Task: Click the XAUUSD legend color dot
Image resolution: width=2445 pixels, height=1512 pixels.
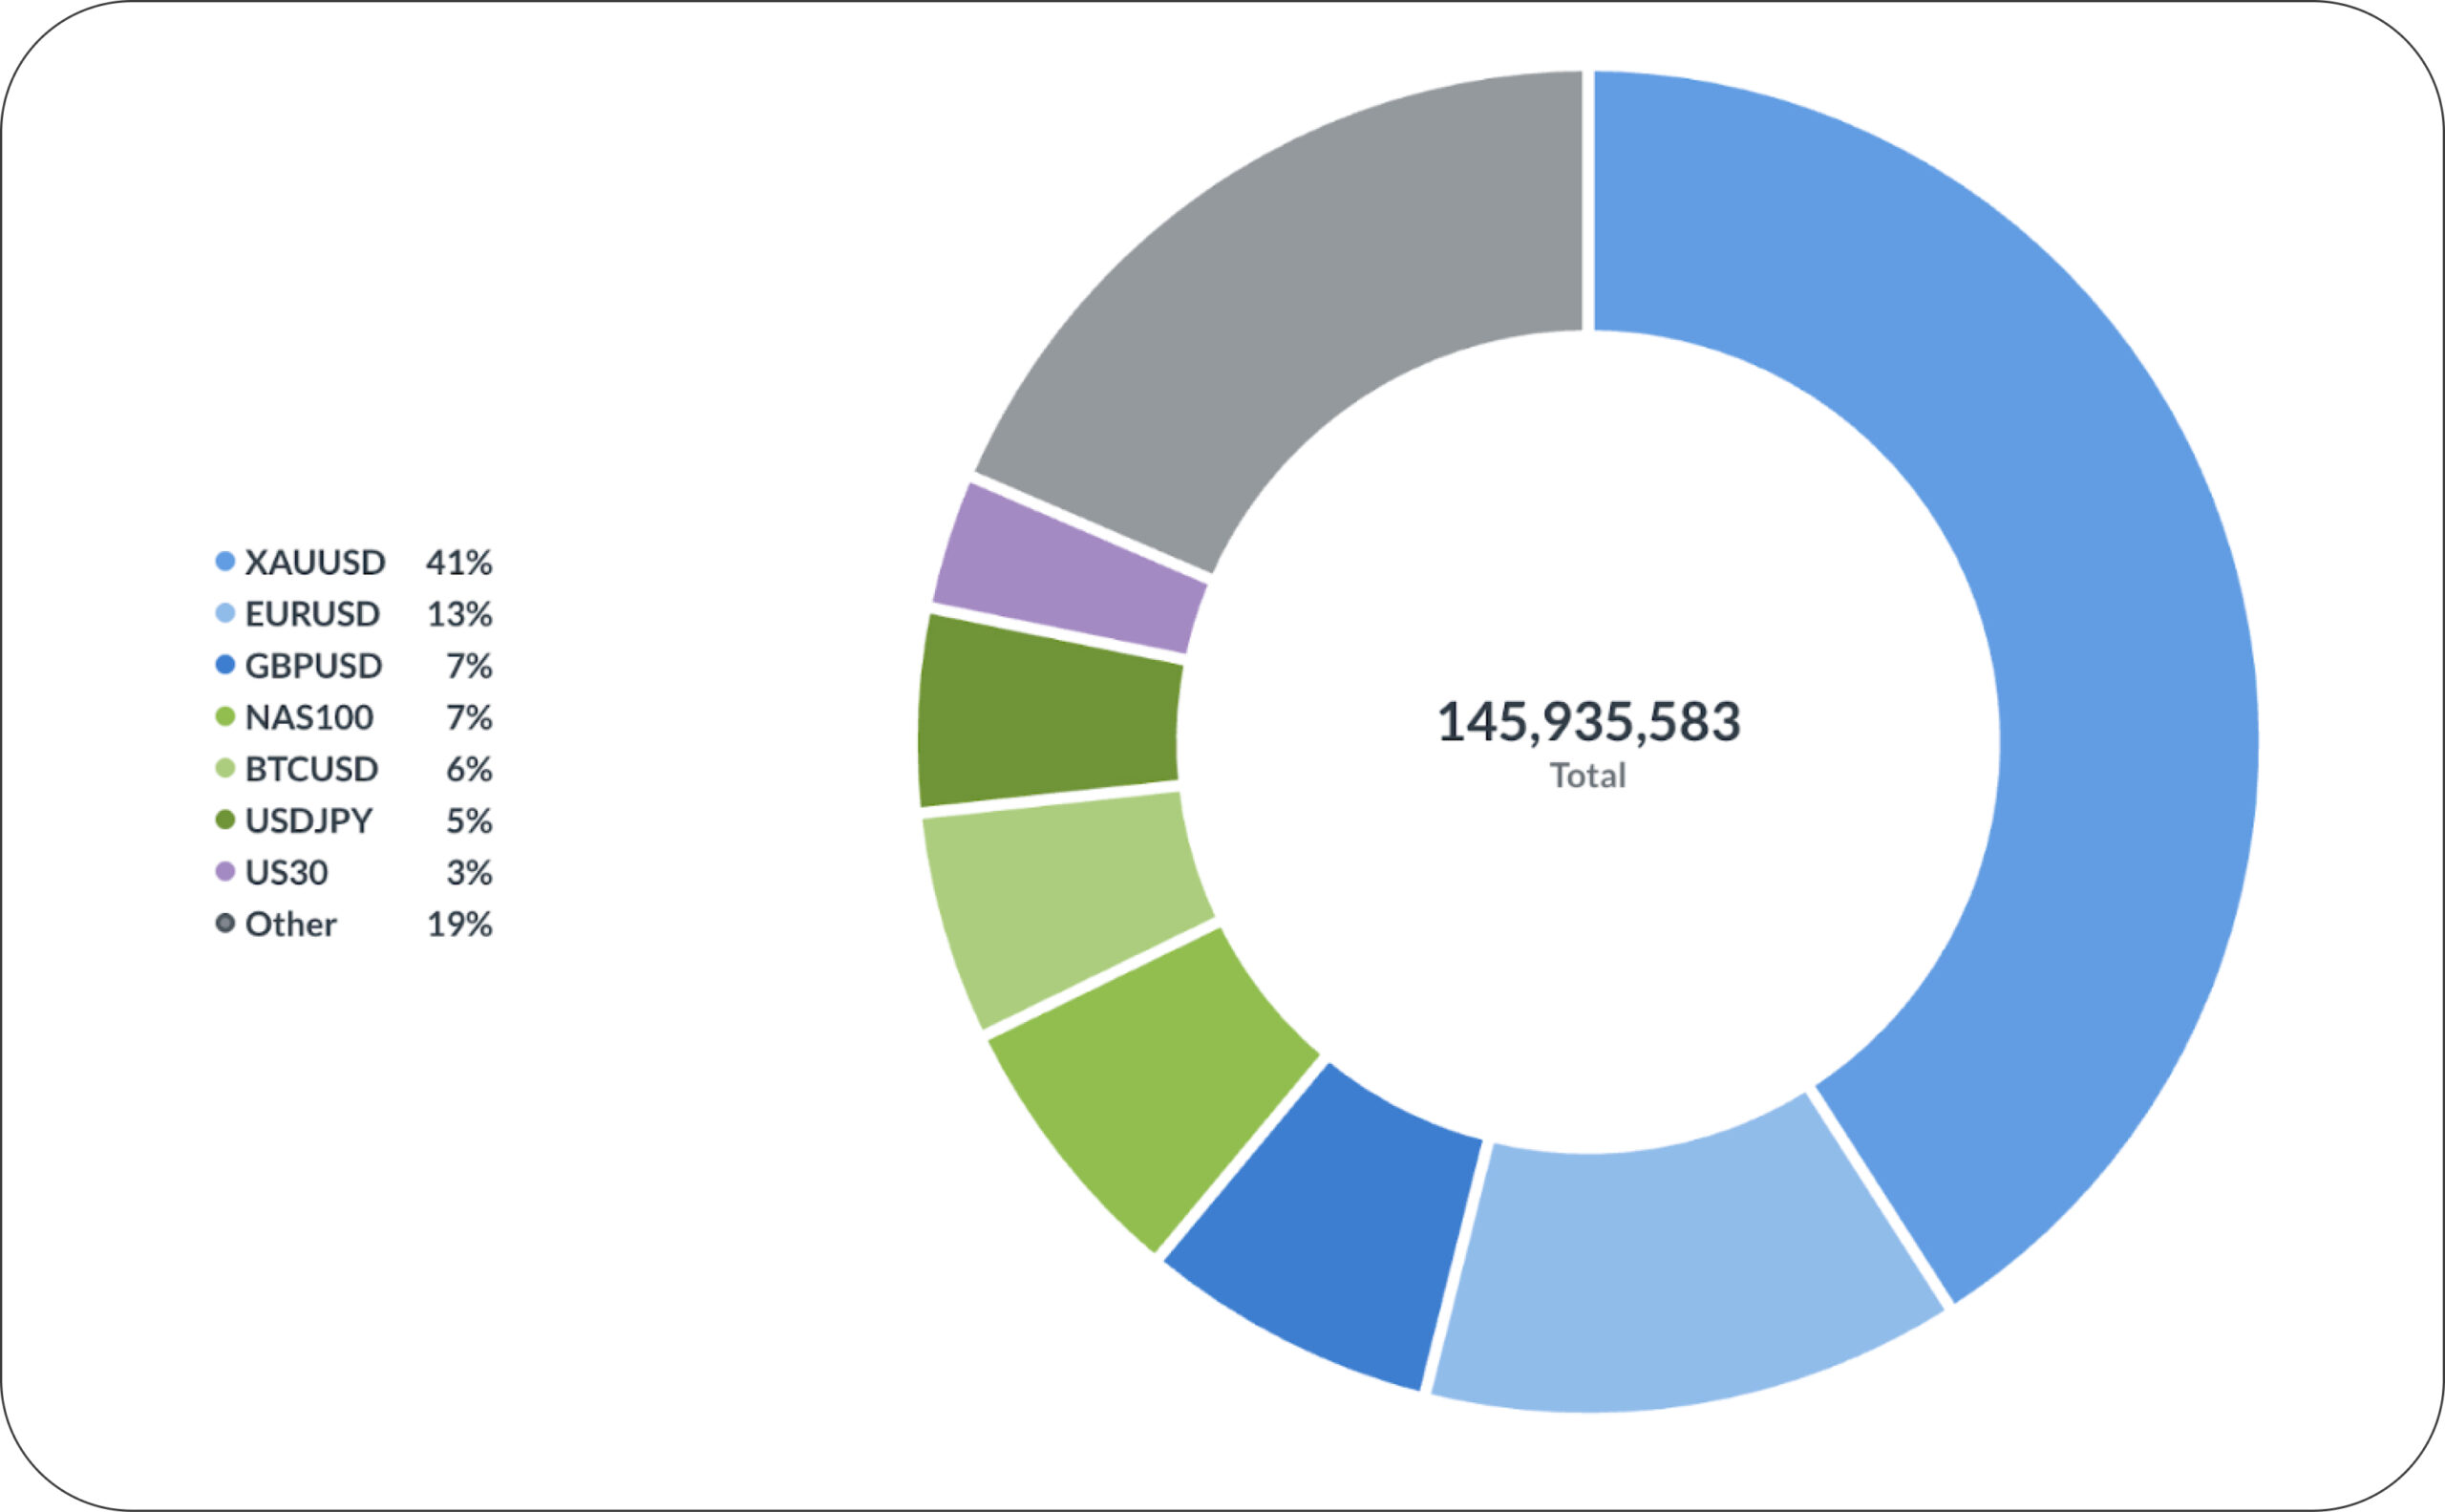Action: [225, 562]
